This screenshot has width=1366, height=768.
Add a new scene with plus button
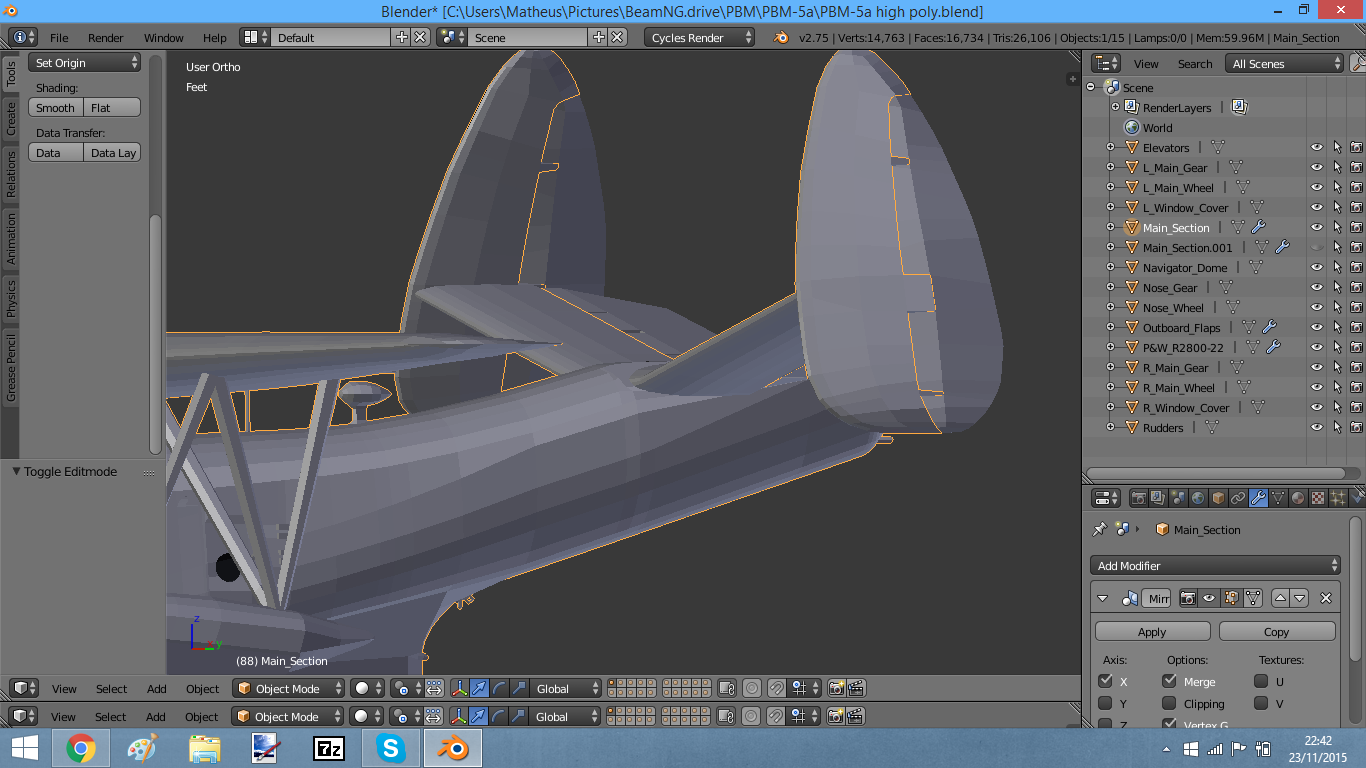pyautogui.click(x=599, y=37)
